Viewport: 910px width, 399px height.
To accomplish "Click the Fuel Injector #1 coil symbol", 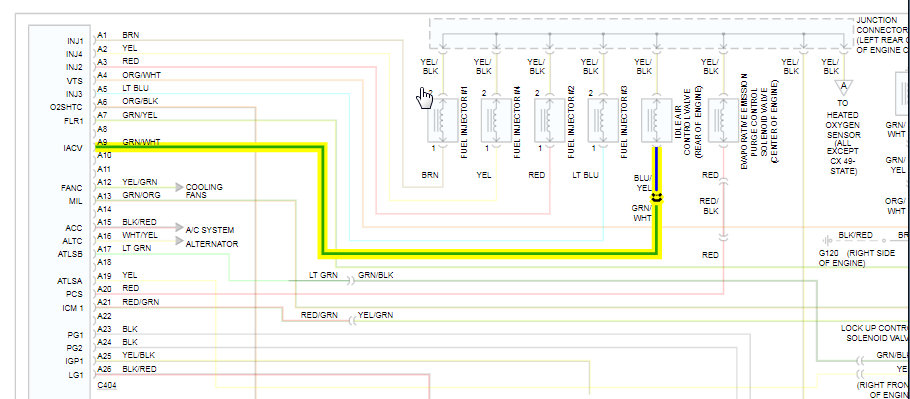I will [443, 121].
